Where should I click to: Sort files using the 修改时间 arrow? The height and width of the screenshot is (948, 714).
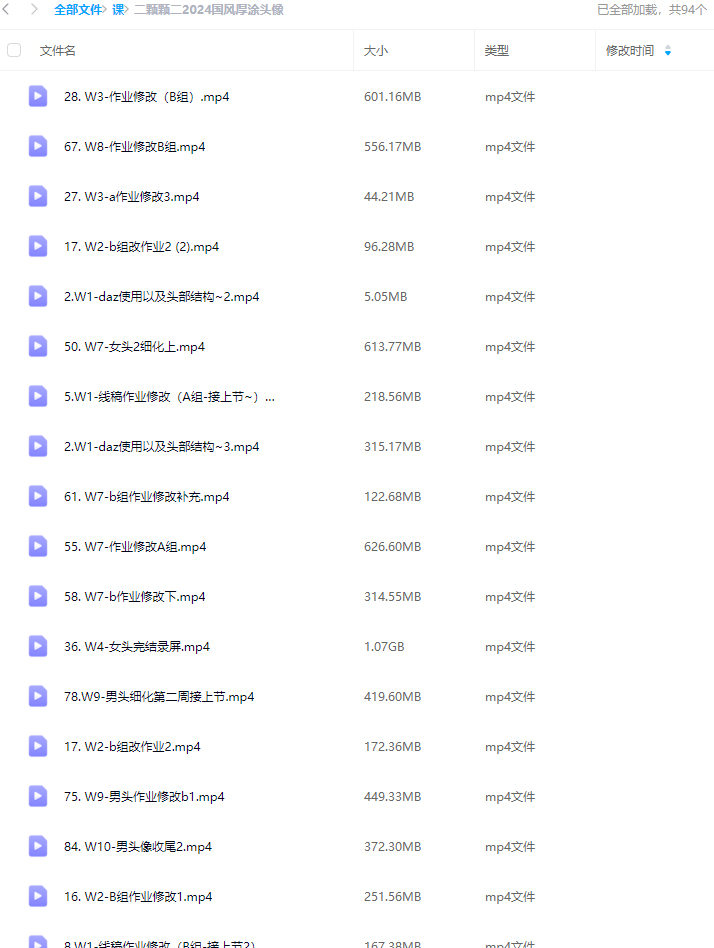point(667,51)
